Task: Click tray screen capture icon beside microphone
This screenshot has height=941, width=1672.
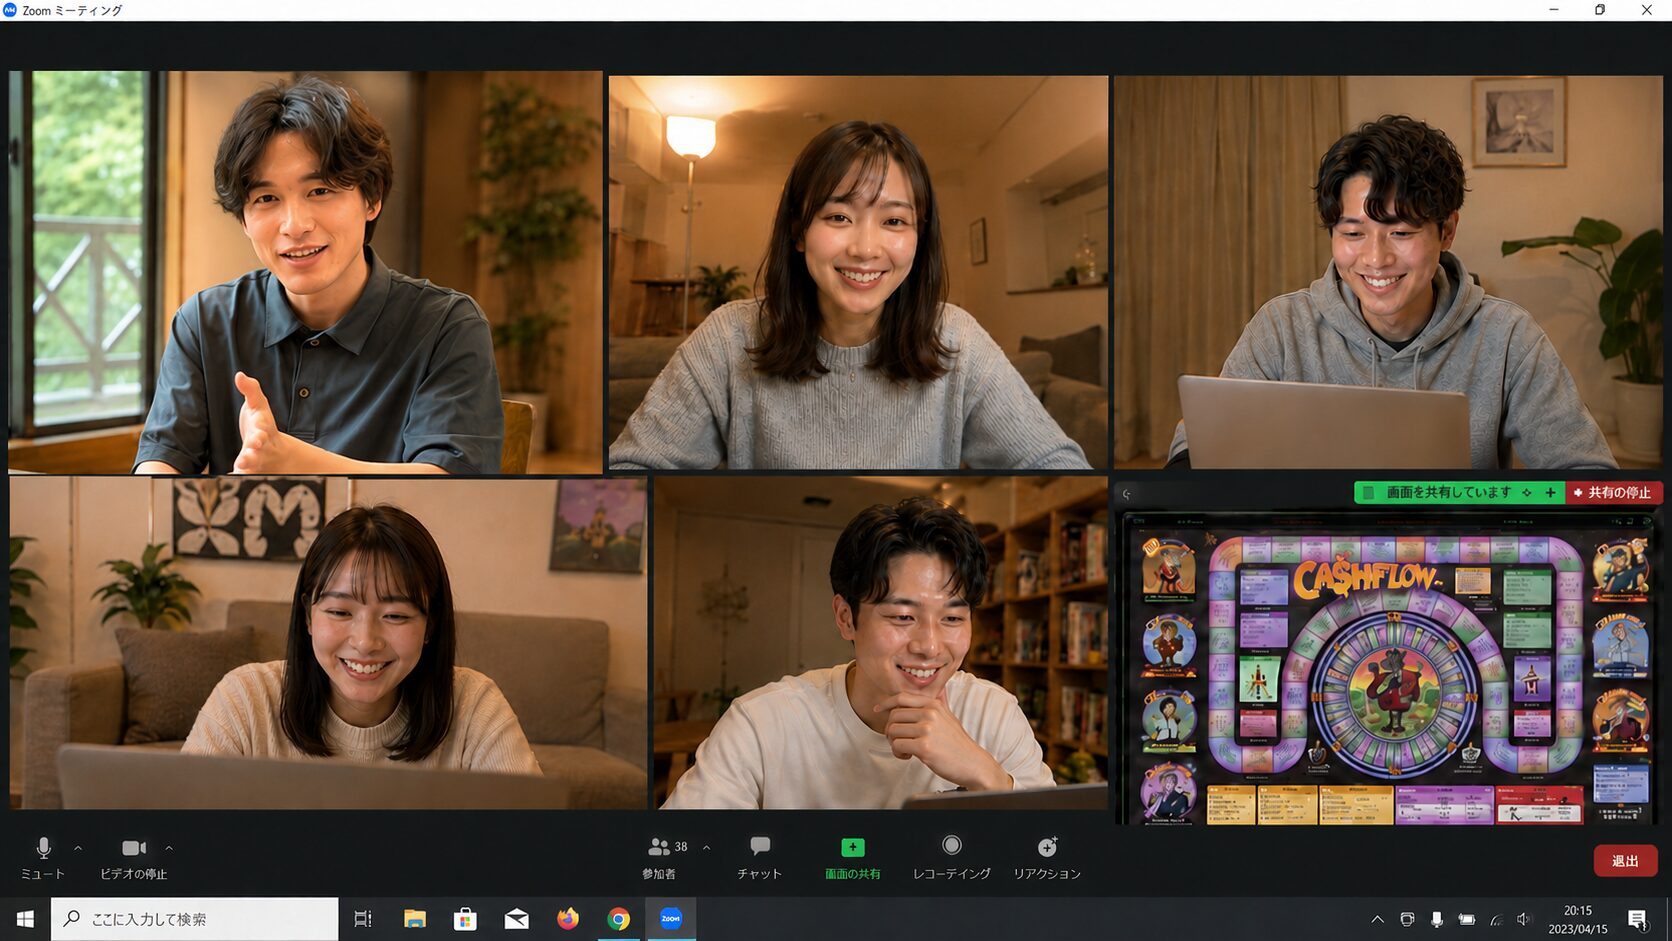Action: [x=1407, y=919]
